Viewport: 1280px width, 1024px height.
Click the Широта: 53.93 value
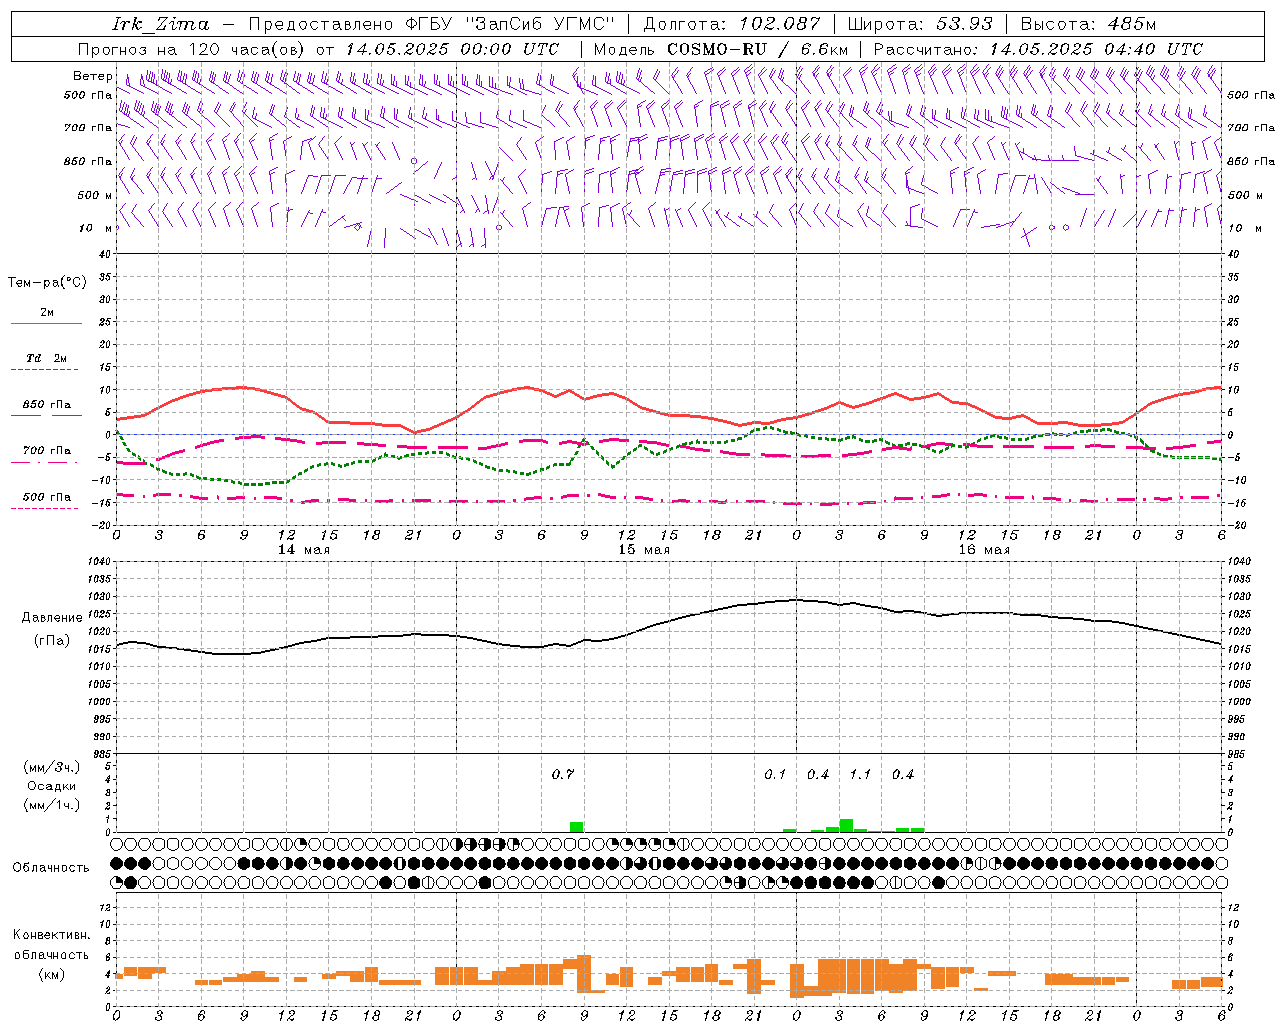(920, 24)
